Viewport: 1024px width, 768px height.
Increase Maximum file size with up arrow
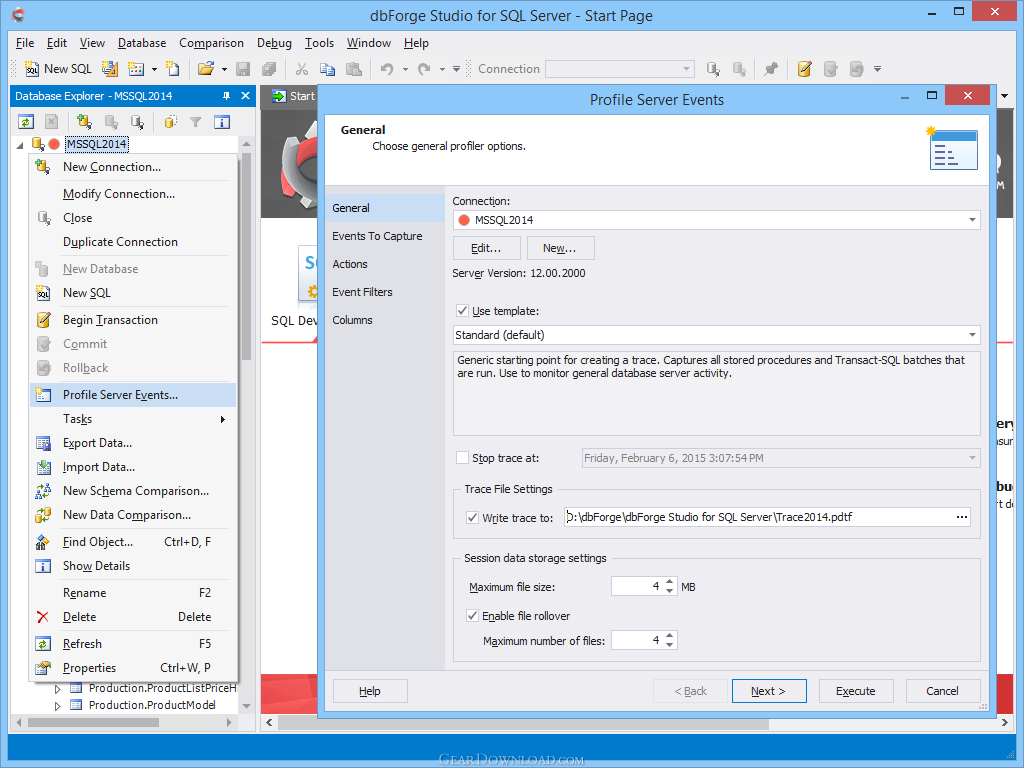point(669,582)
